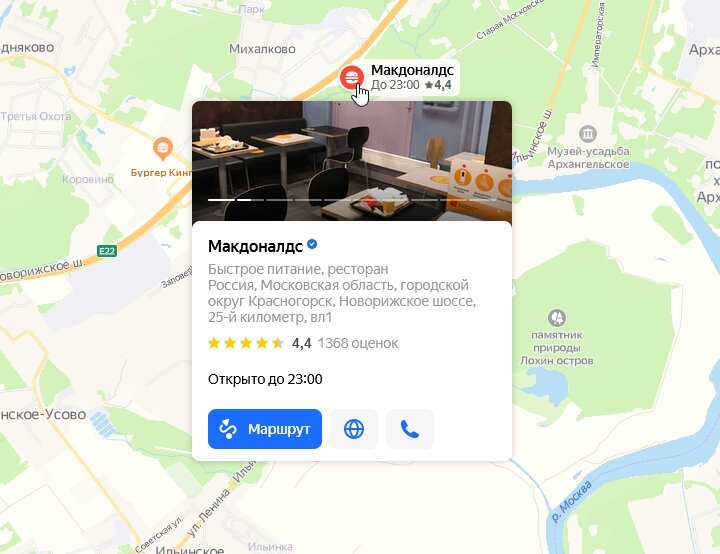This screenshot has height=554, width=720.
Task: Click the restaurant address text in the card
Action: pos(342,301)
